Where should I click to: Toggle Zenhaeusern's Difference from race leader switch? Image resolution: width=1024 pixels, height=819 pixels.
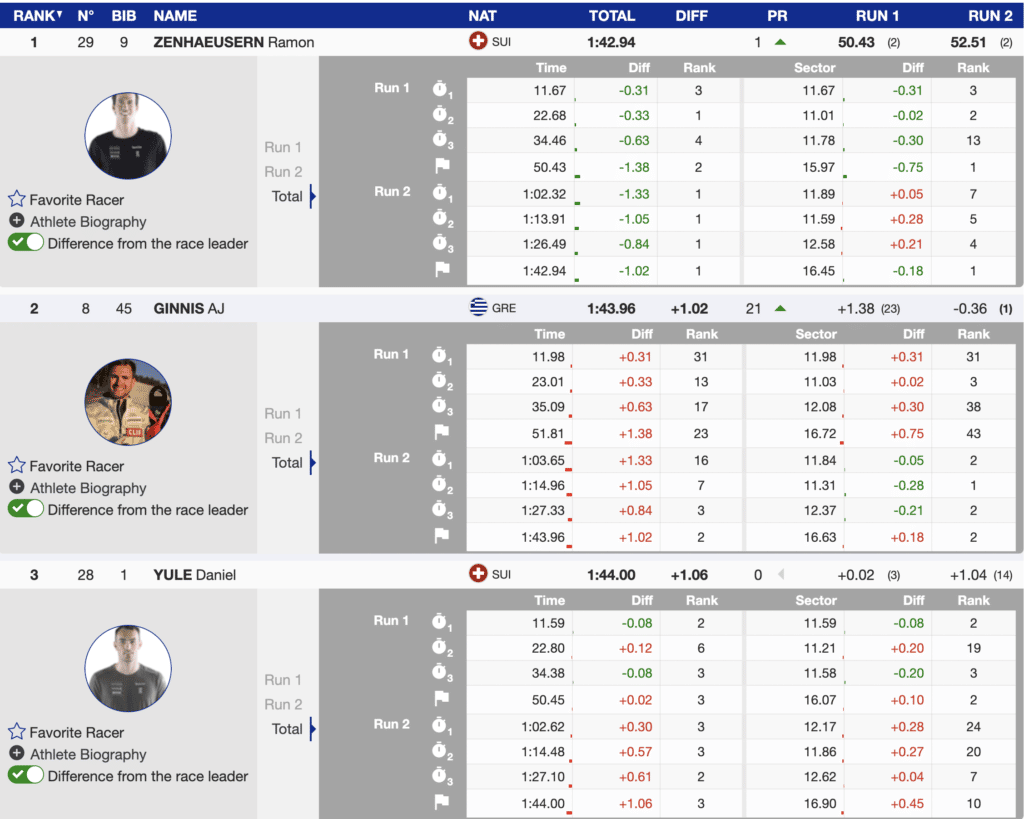coord(26,243)
